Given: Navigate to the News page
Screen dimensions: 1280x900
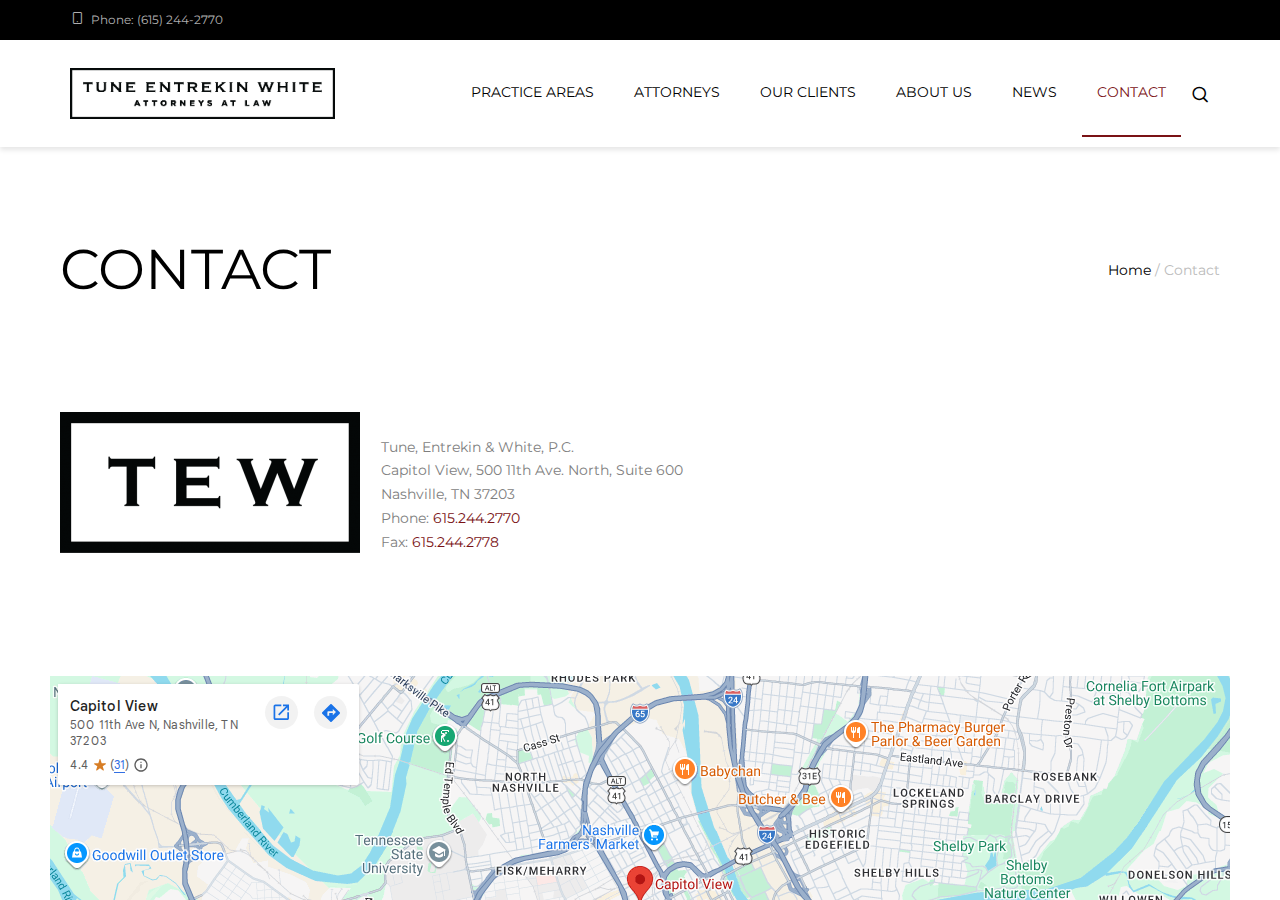Looking at the screenshot, I should 1034,92.
